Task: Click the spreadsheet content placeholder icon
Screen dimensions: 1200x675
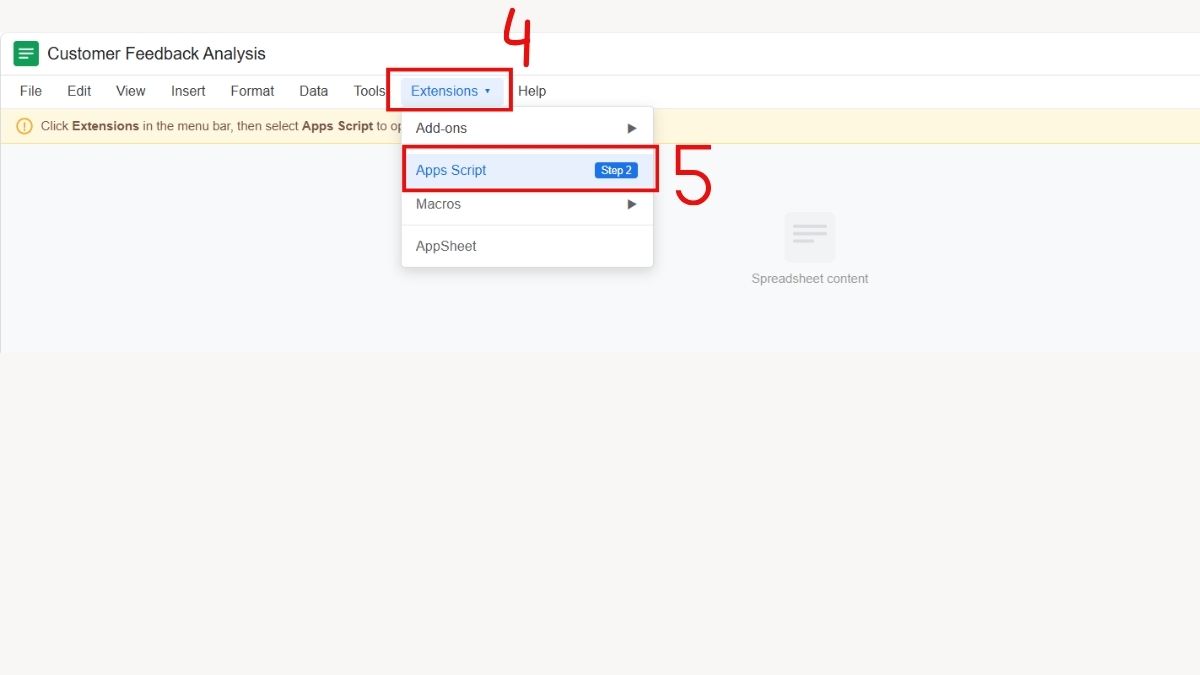Action: pos(810,237)
